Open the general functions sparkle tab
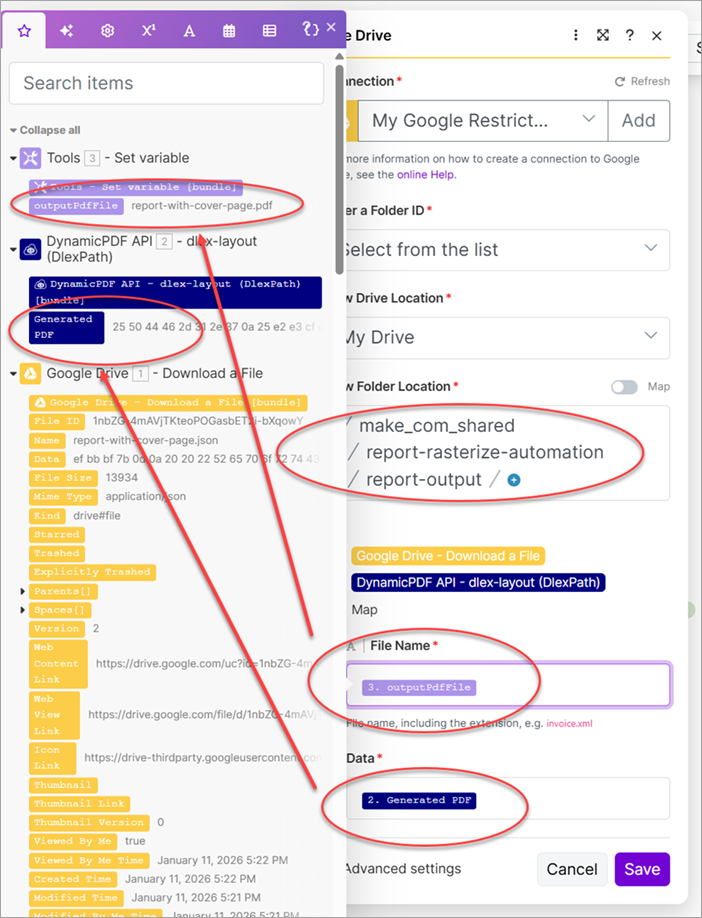The image size is (702, 918). tap(66, 31)
